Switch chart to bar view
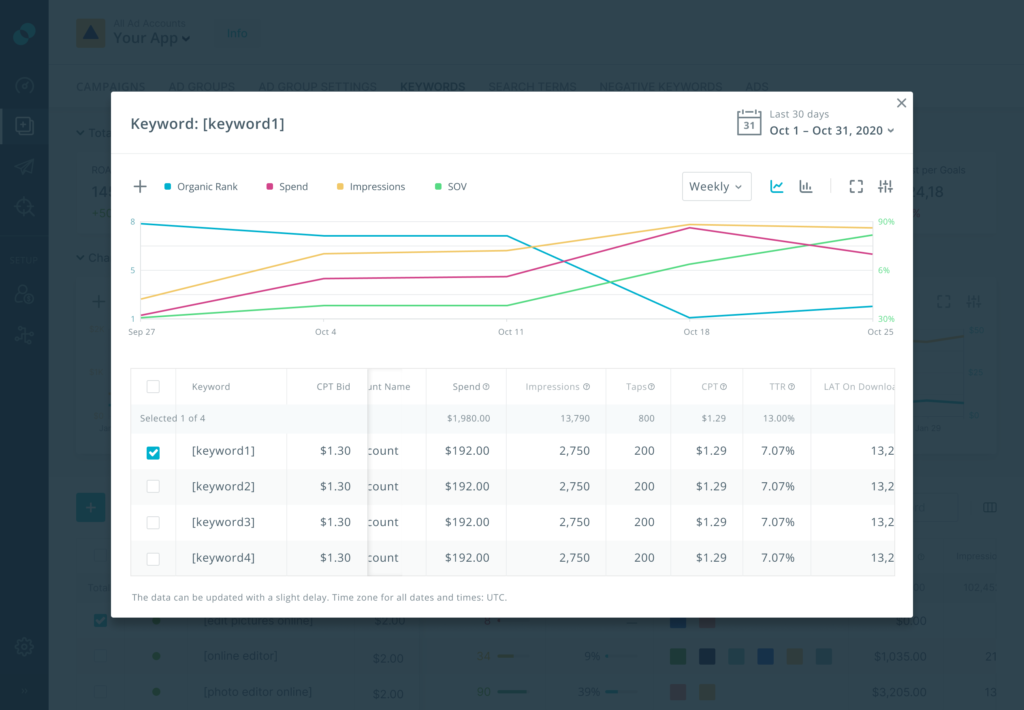The image size is (1024, 710). point(804,186)
